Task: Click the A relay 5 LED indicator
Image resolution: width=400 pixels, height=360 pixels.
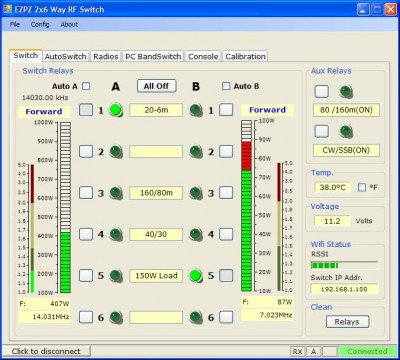Action: click(x=116, y=276)
